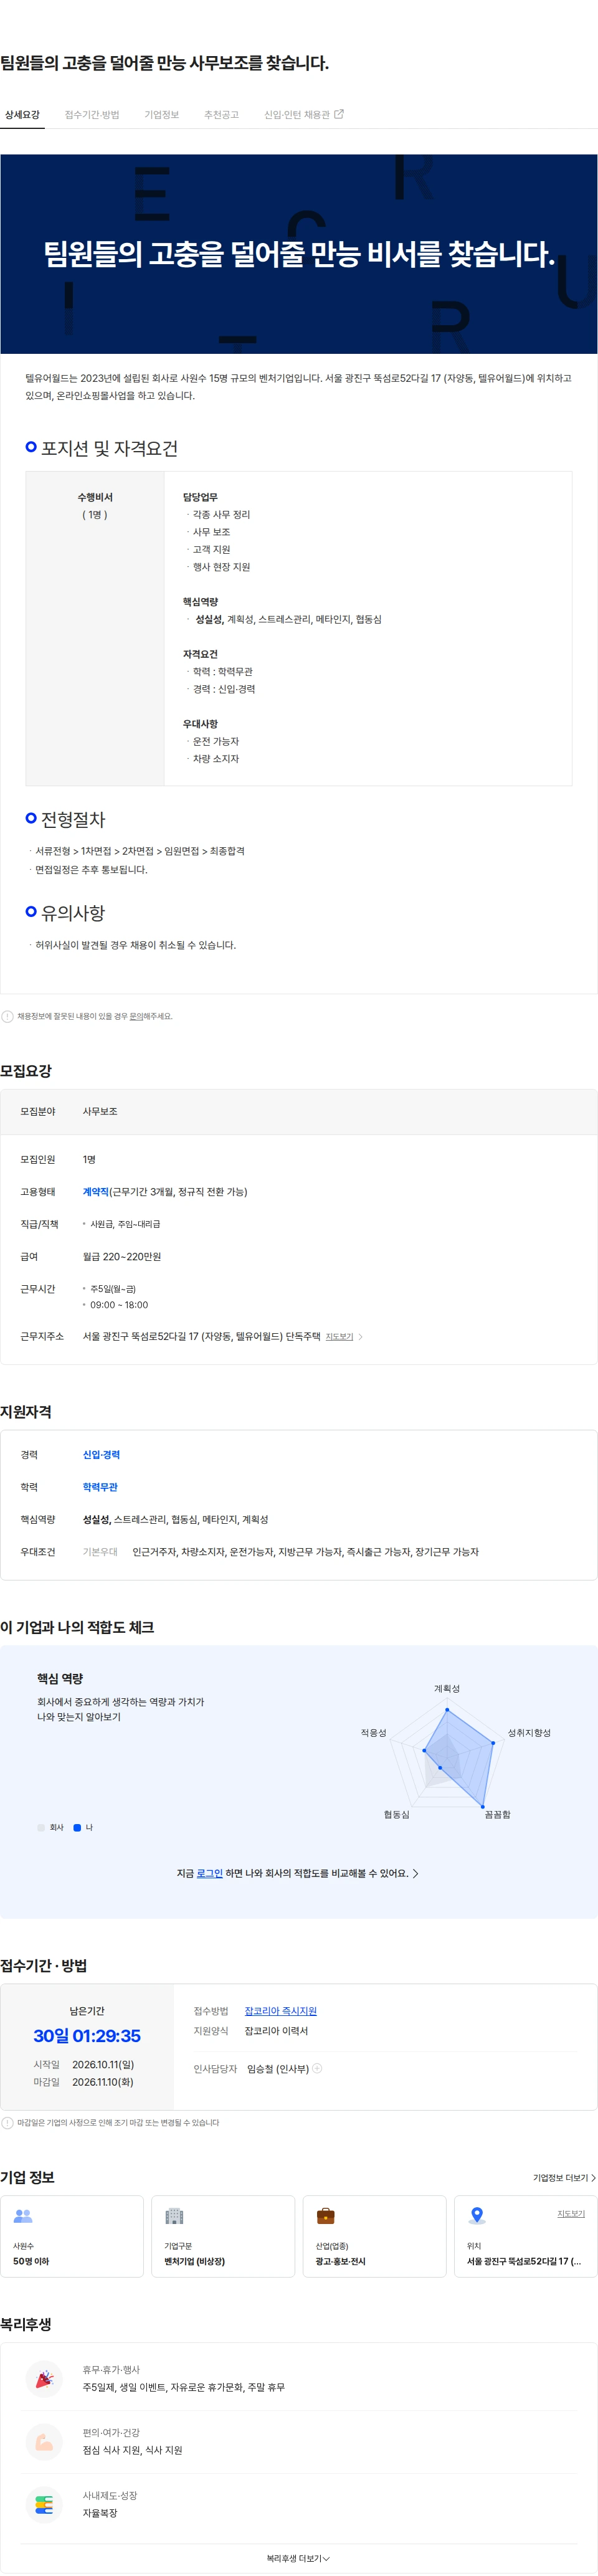Click the arrow after 적합도를 비교해볼 수 있어요

click(x=416, y=1873)
